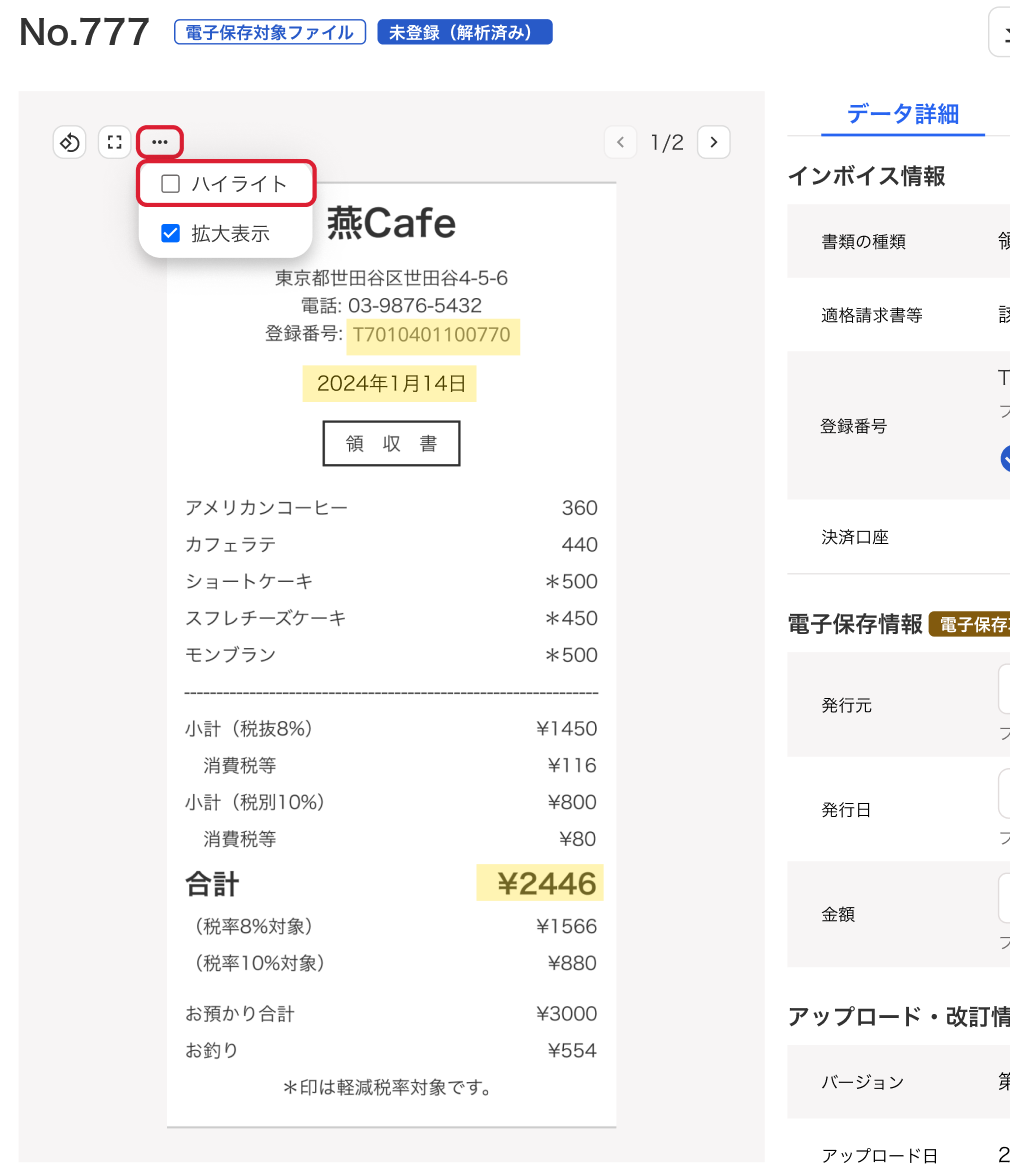Select the highlighted total ¥2446

[540, 883]
